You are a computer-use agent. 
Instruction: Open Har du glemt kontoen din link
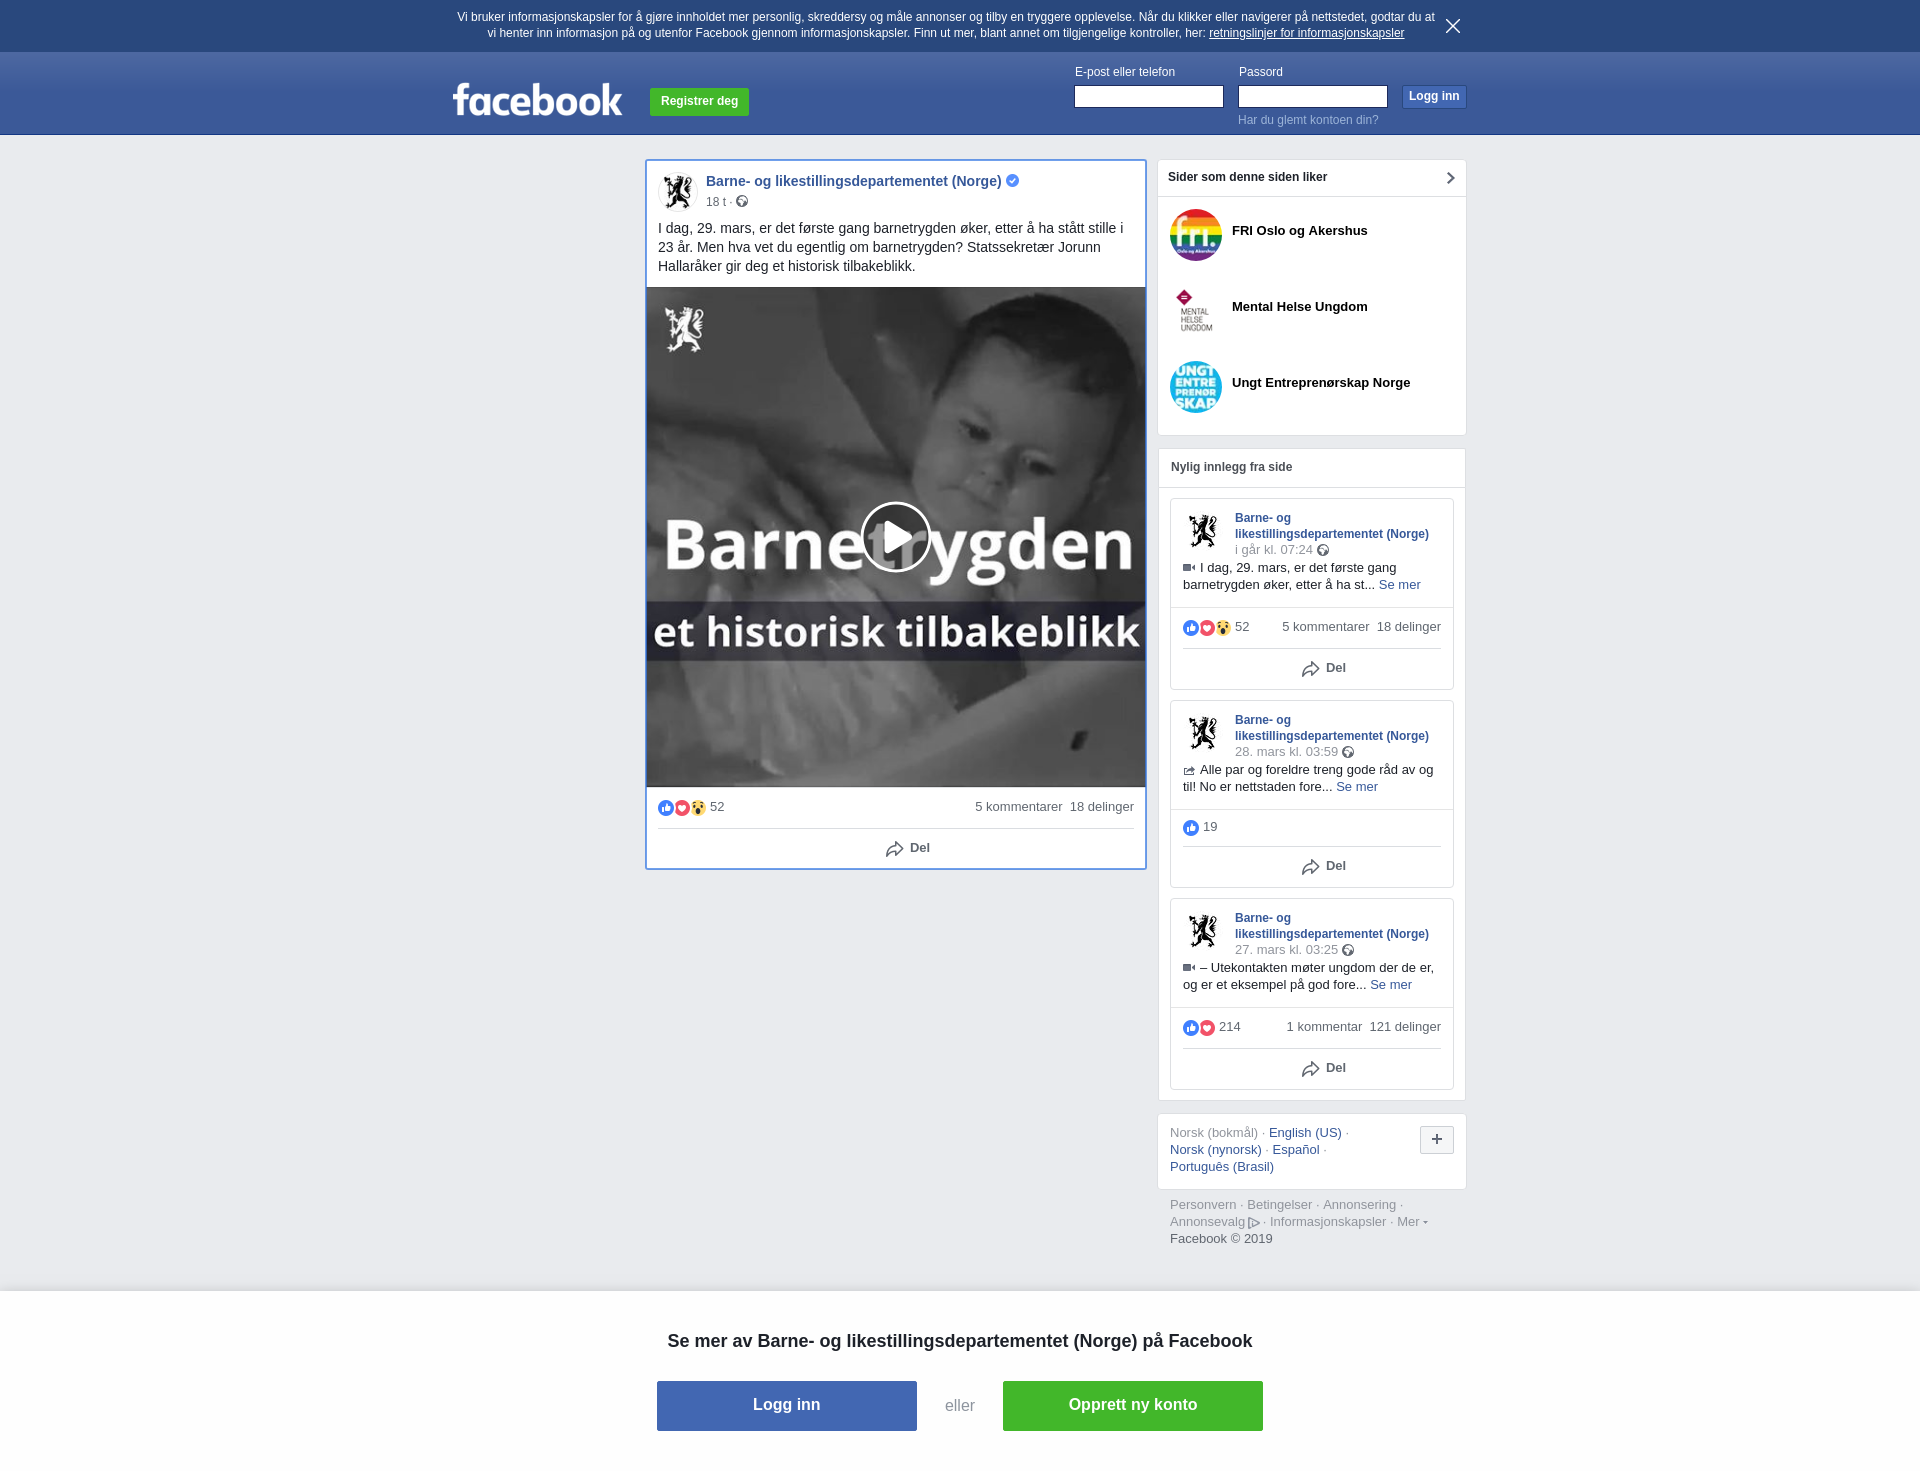(x=1308, y=120)
